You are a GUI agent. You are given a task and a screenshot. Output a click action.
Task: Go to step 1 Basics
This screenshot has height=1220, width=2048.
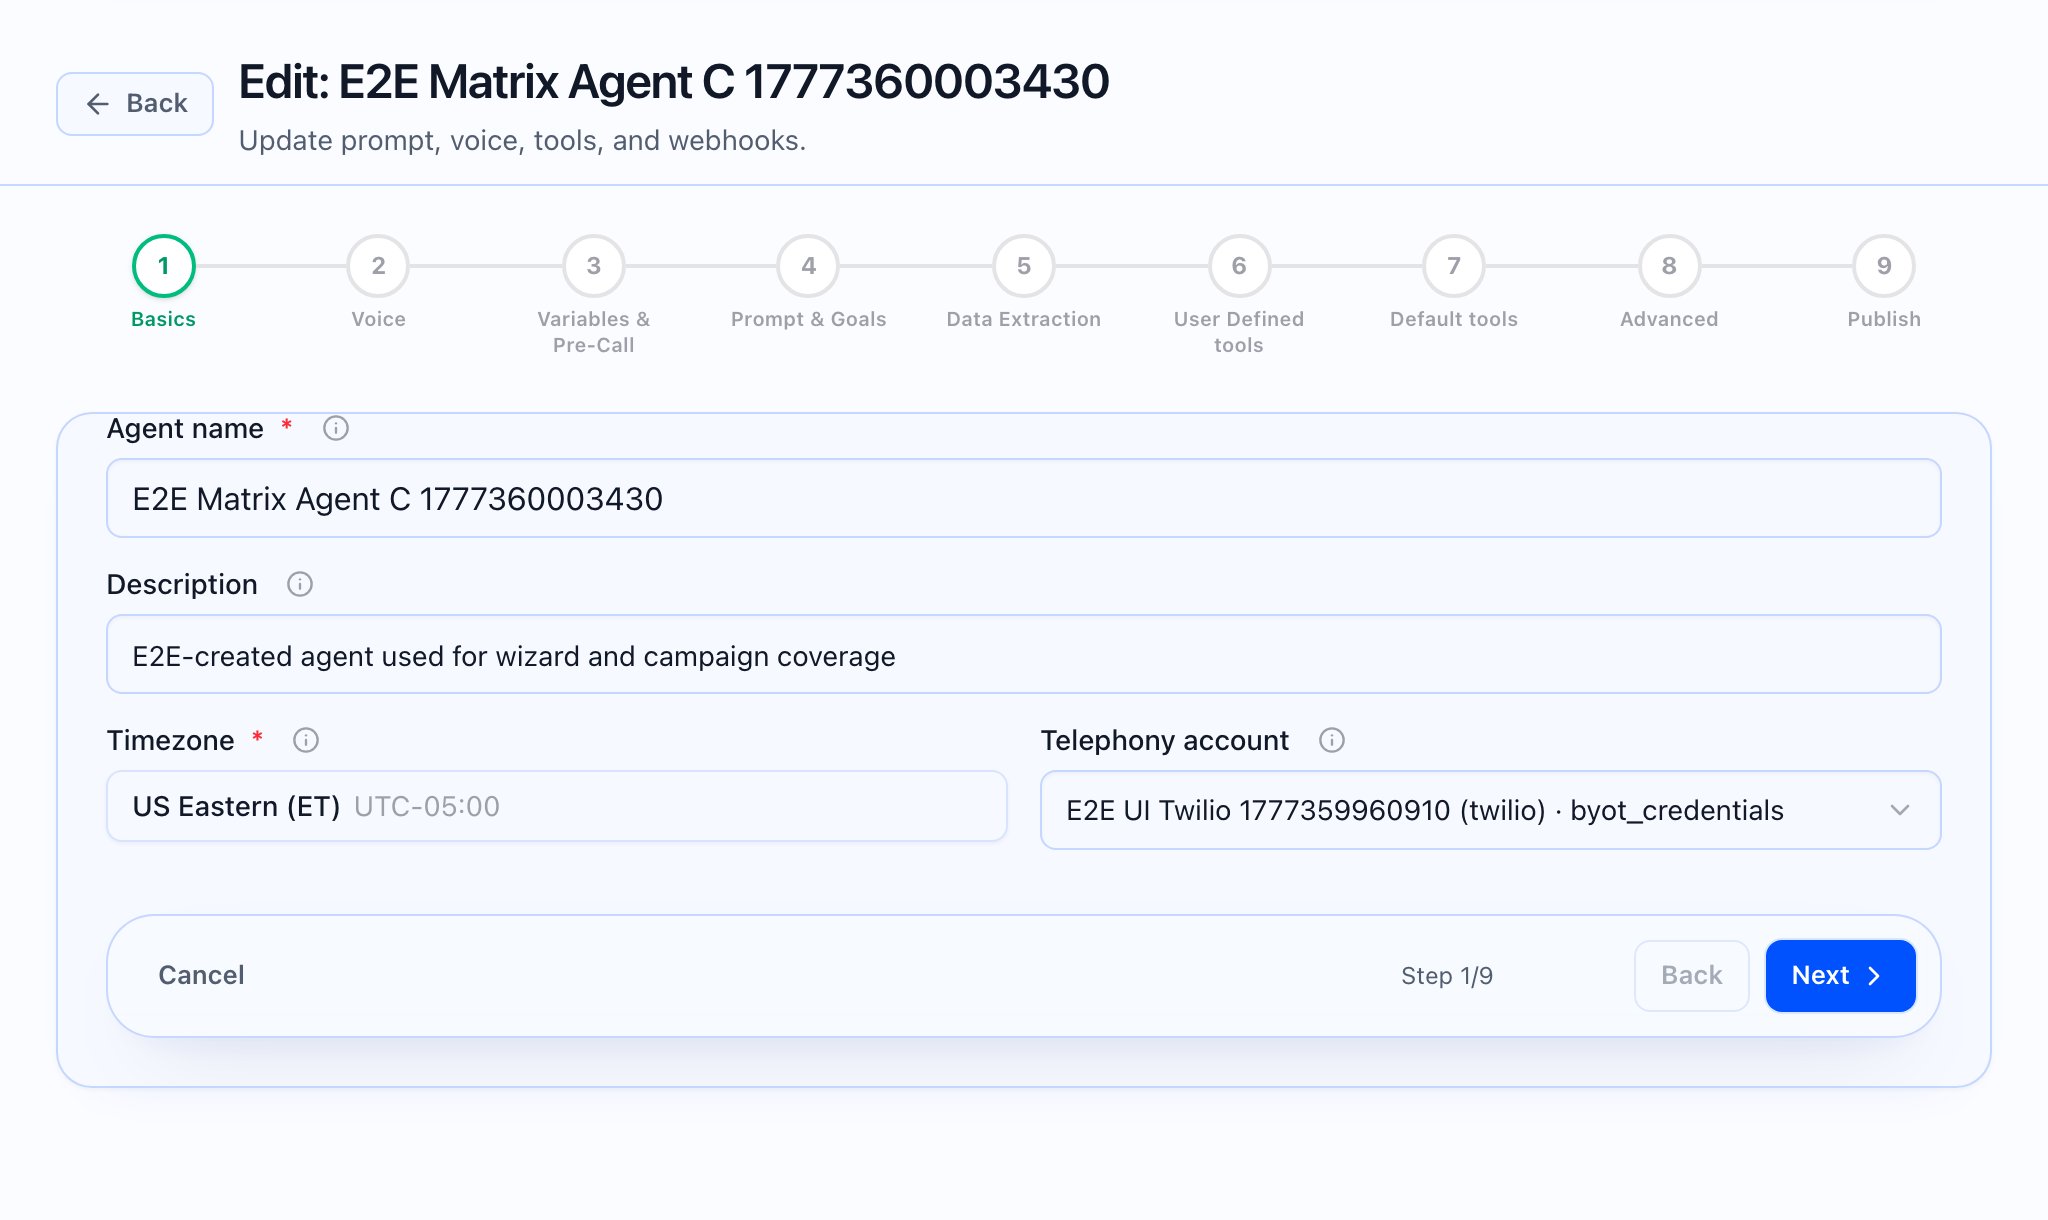coord(164,266)
